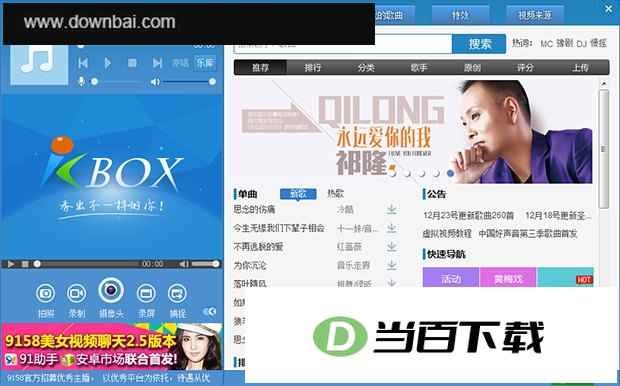Select the 评分 rating tab

(525, 68)
